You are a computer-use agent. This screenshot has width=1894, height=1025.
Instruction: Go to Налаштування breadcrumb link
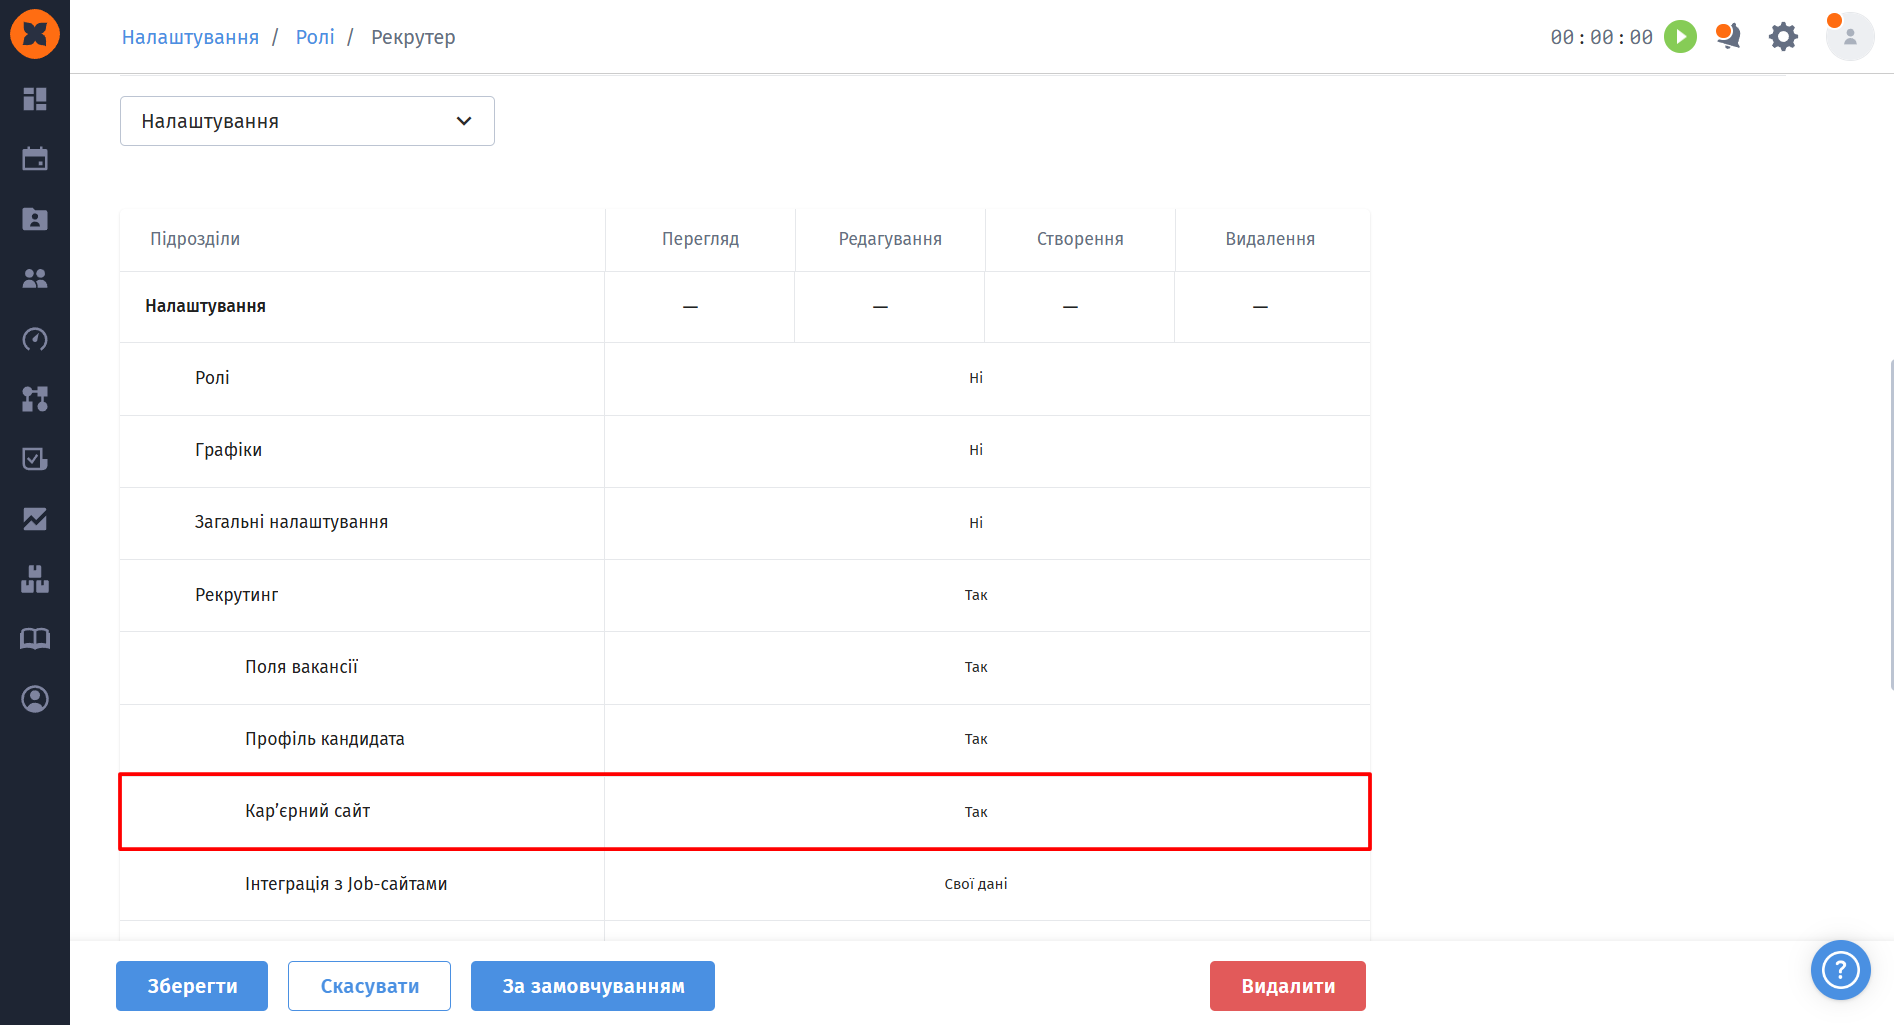coord(190,37)
